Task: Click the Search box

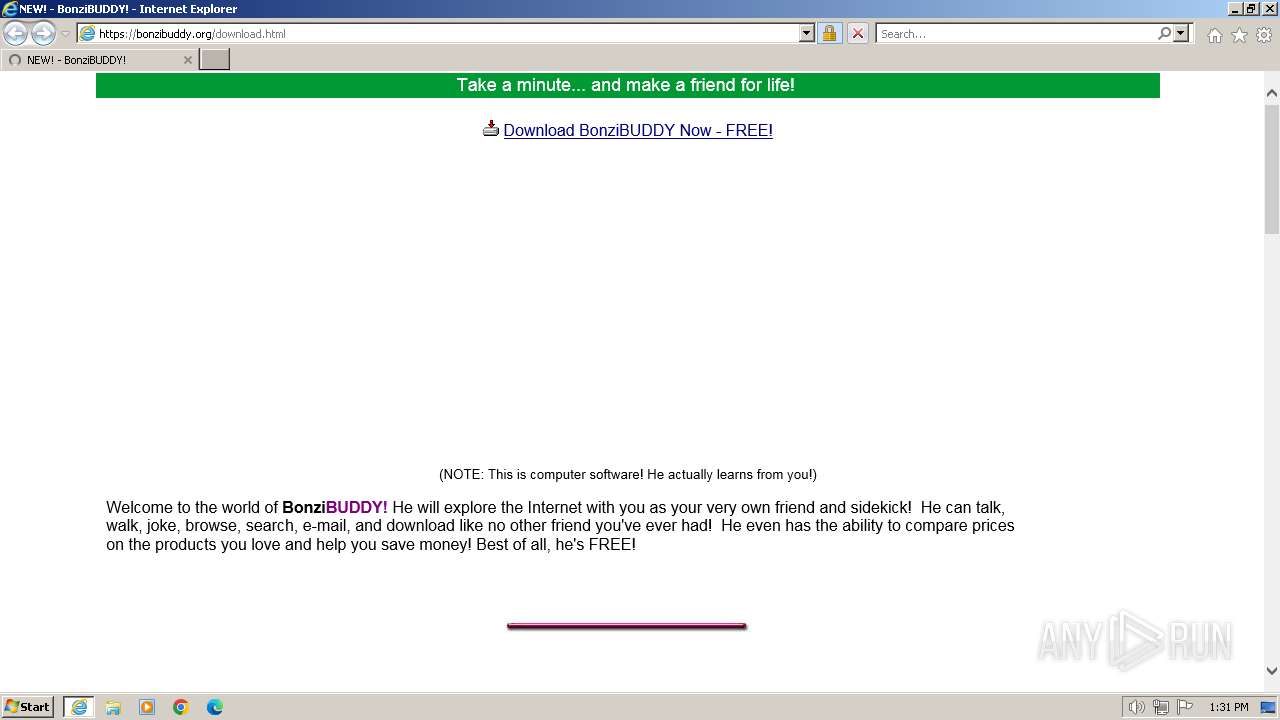Action: [x=1016, y=33]
